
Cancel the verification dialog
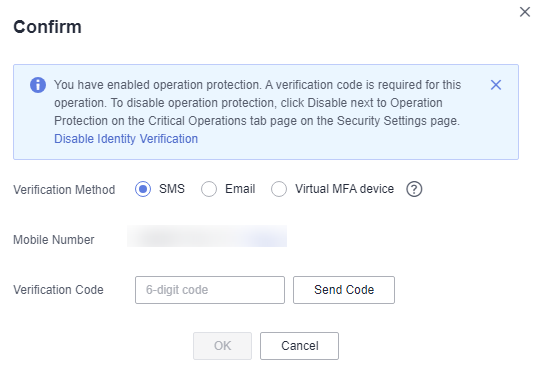pyautogui.click(x=300, y=346)
